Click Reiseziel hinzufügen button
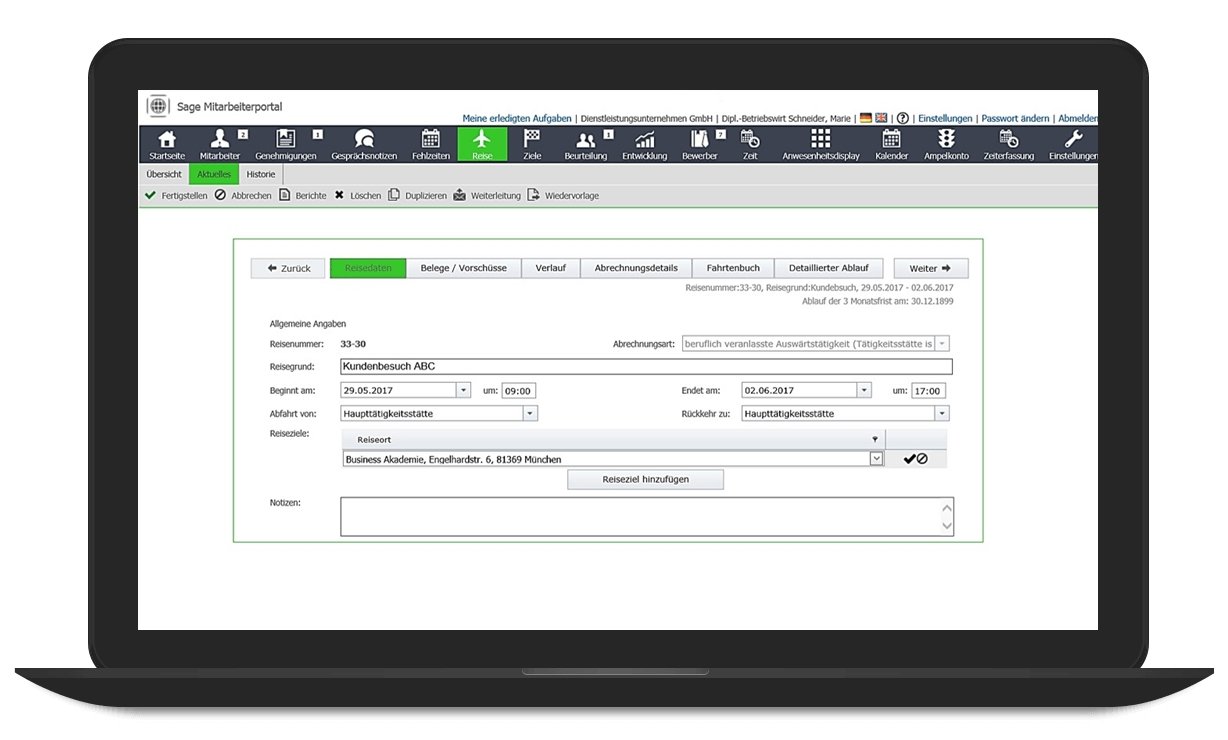 (646, 479)
